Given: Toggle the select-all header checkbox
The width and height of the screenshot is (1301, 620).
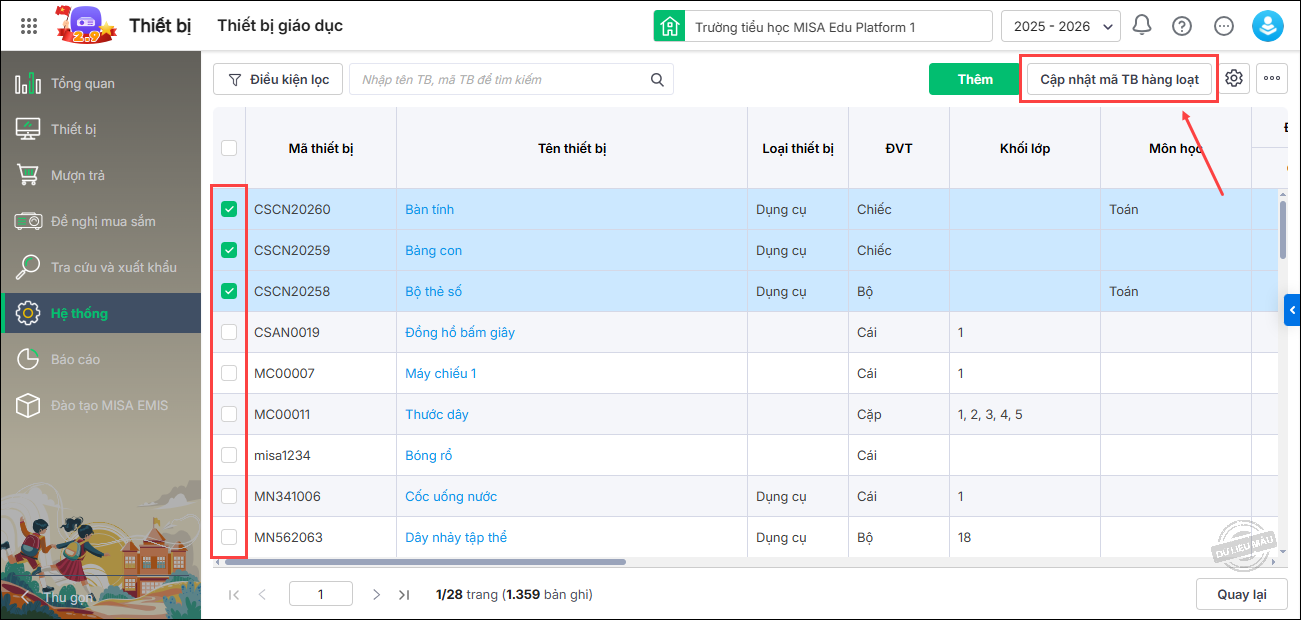Looking at the screenshot, I should click(229, 148).
